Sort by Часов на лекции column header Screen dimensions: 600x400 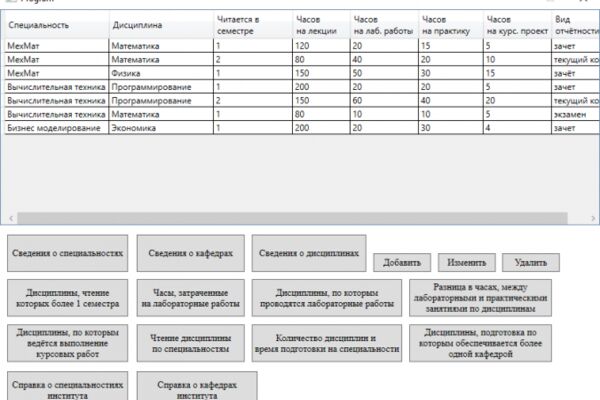click(x=321, y=25)
